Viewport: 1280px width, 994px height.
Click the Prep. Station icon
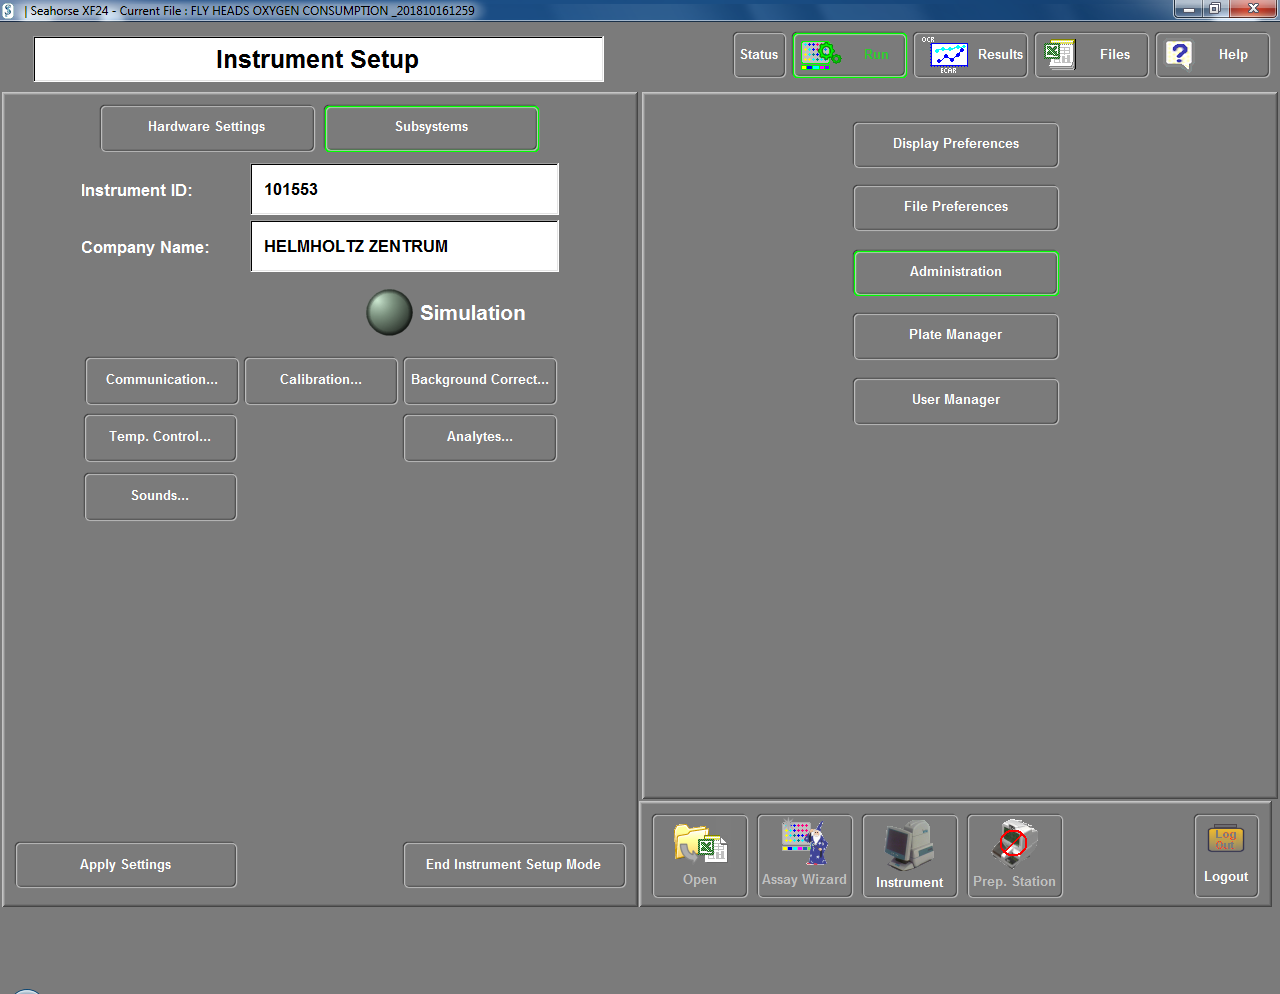pos(1014,845)
